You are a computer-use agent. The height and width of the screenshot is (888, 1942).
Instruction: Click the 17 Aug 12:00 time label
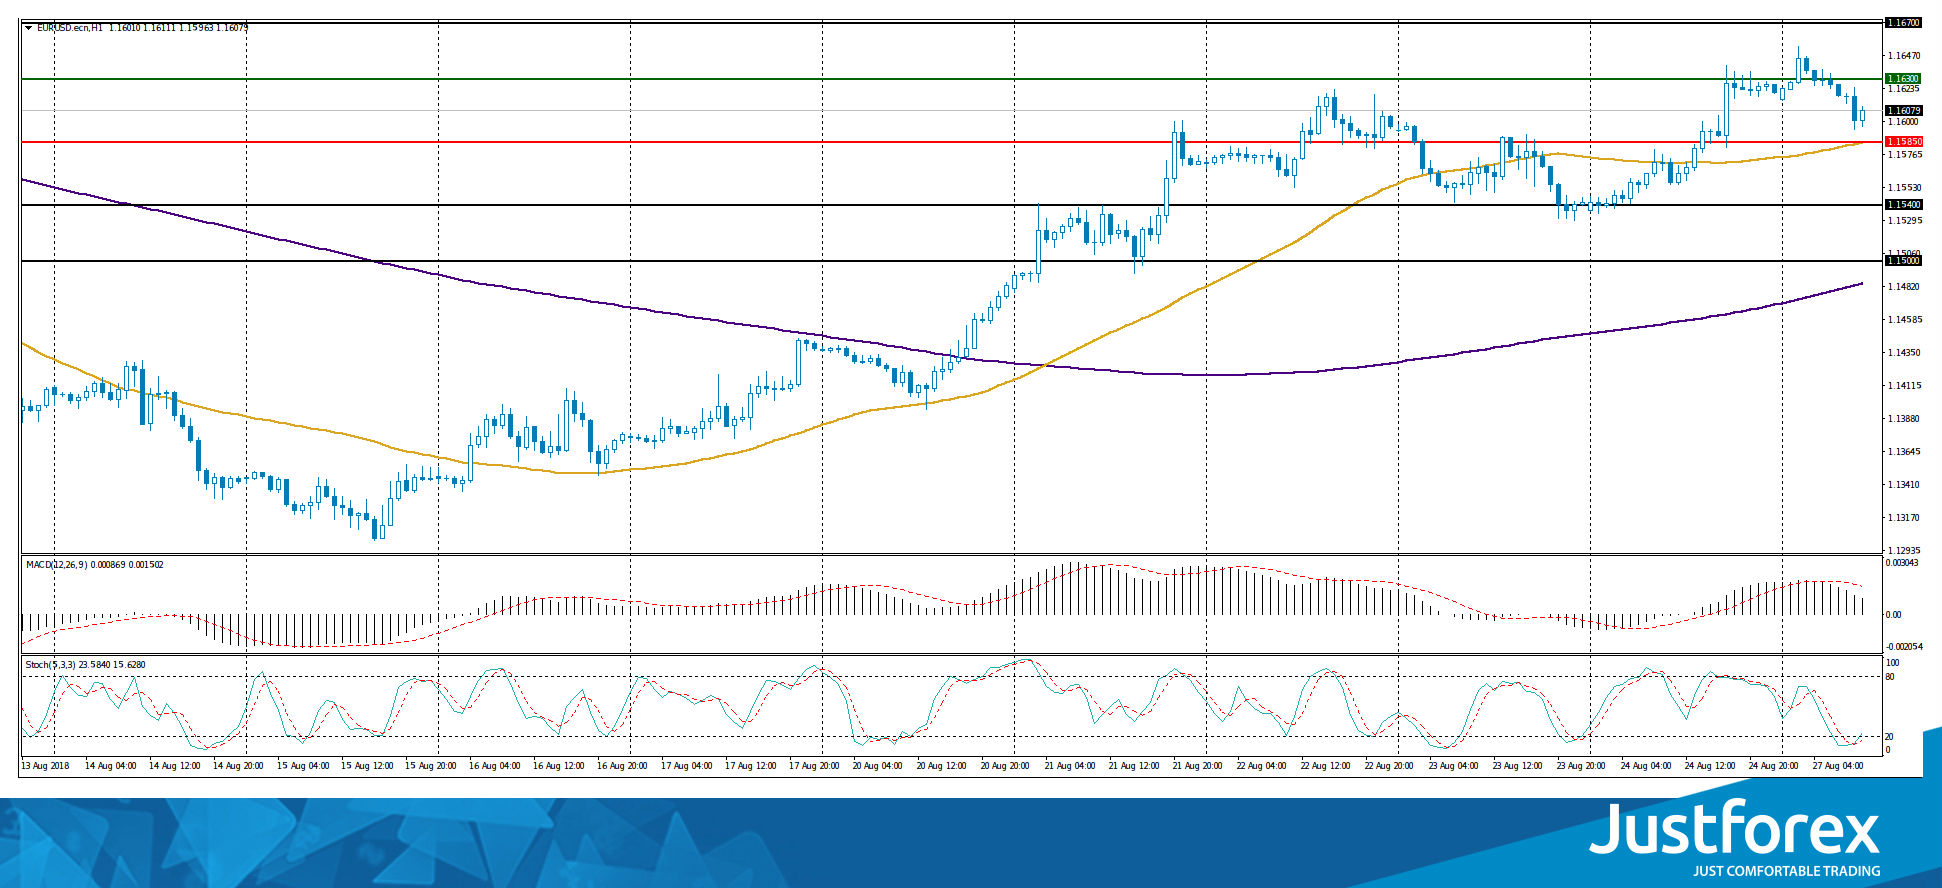tap(751, 766)
